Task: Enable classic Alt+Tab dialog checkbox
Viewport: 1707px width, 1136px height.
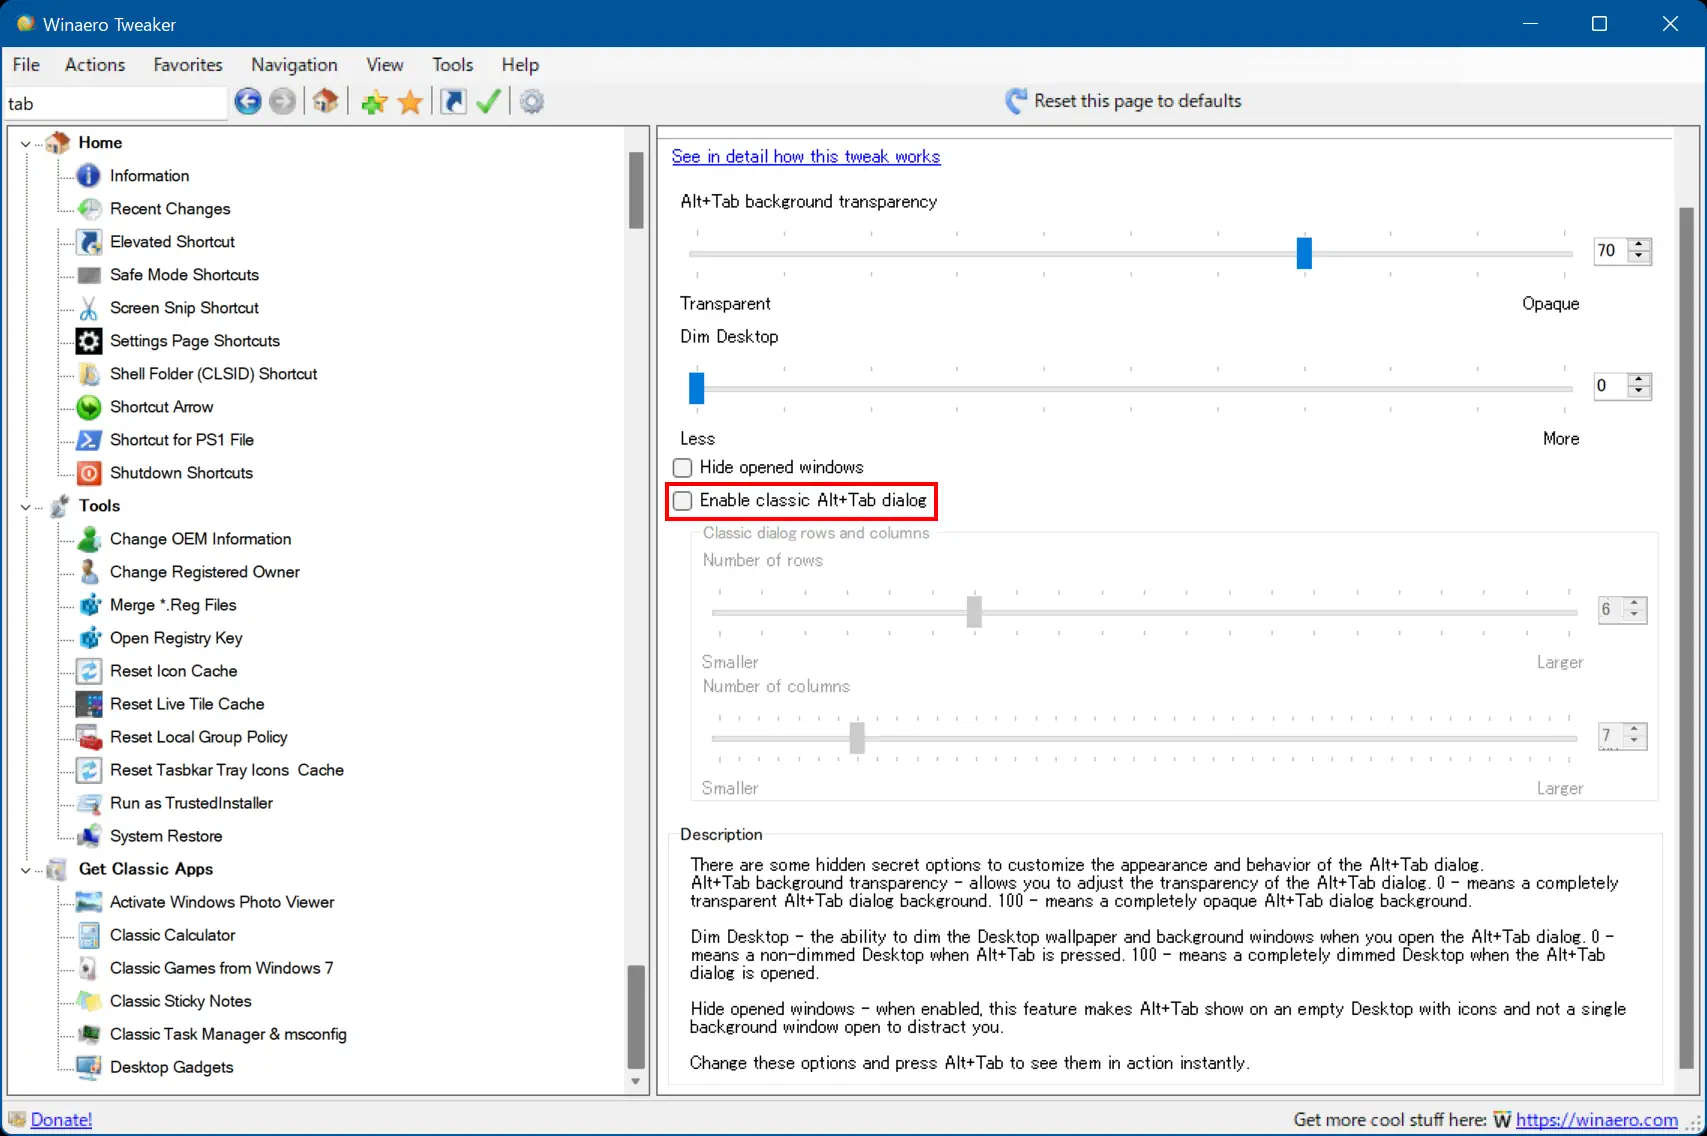Action: coord(683,500)
